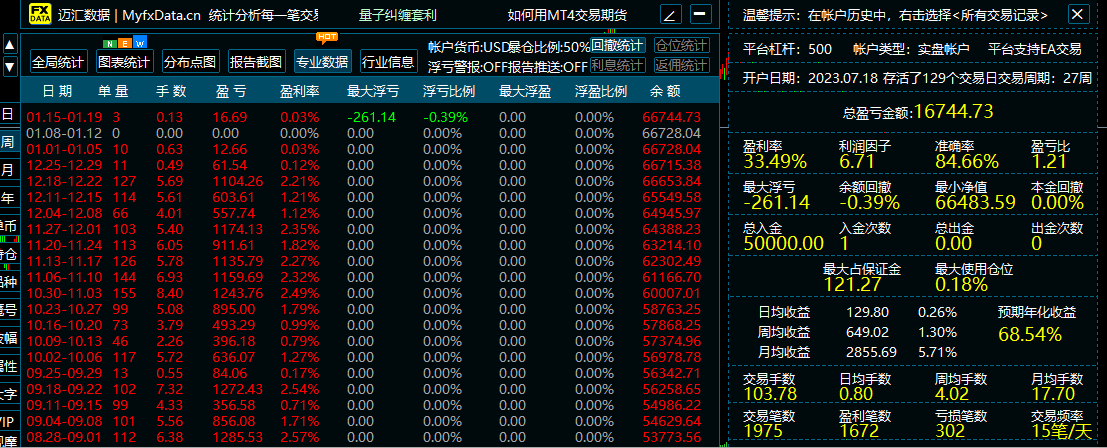1107x448 pixels.
Task: Close the right info panel with X
Action: click(x=1078, y=14)
